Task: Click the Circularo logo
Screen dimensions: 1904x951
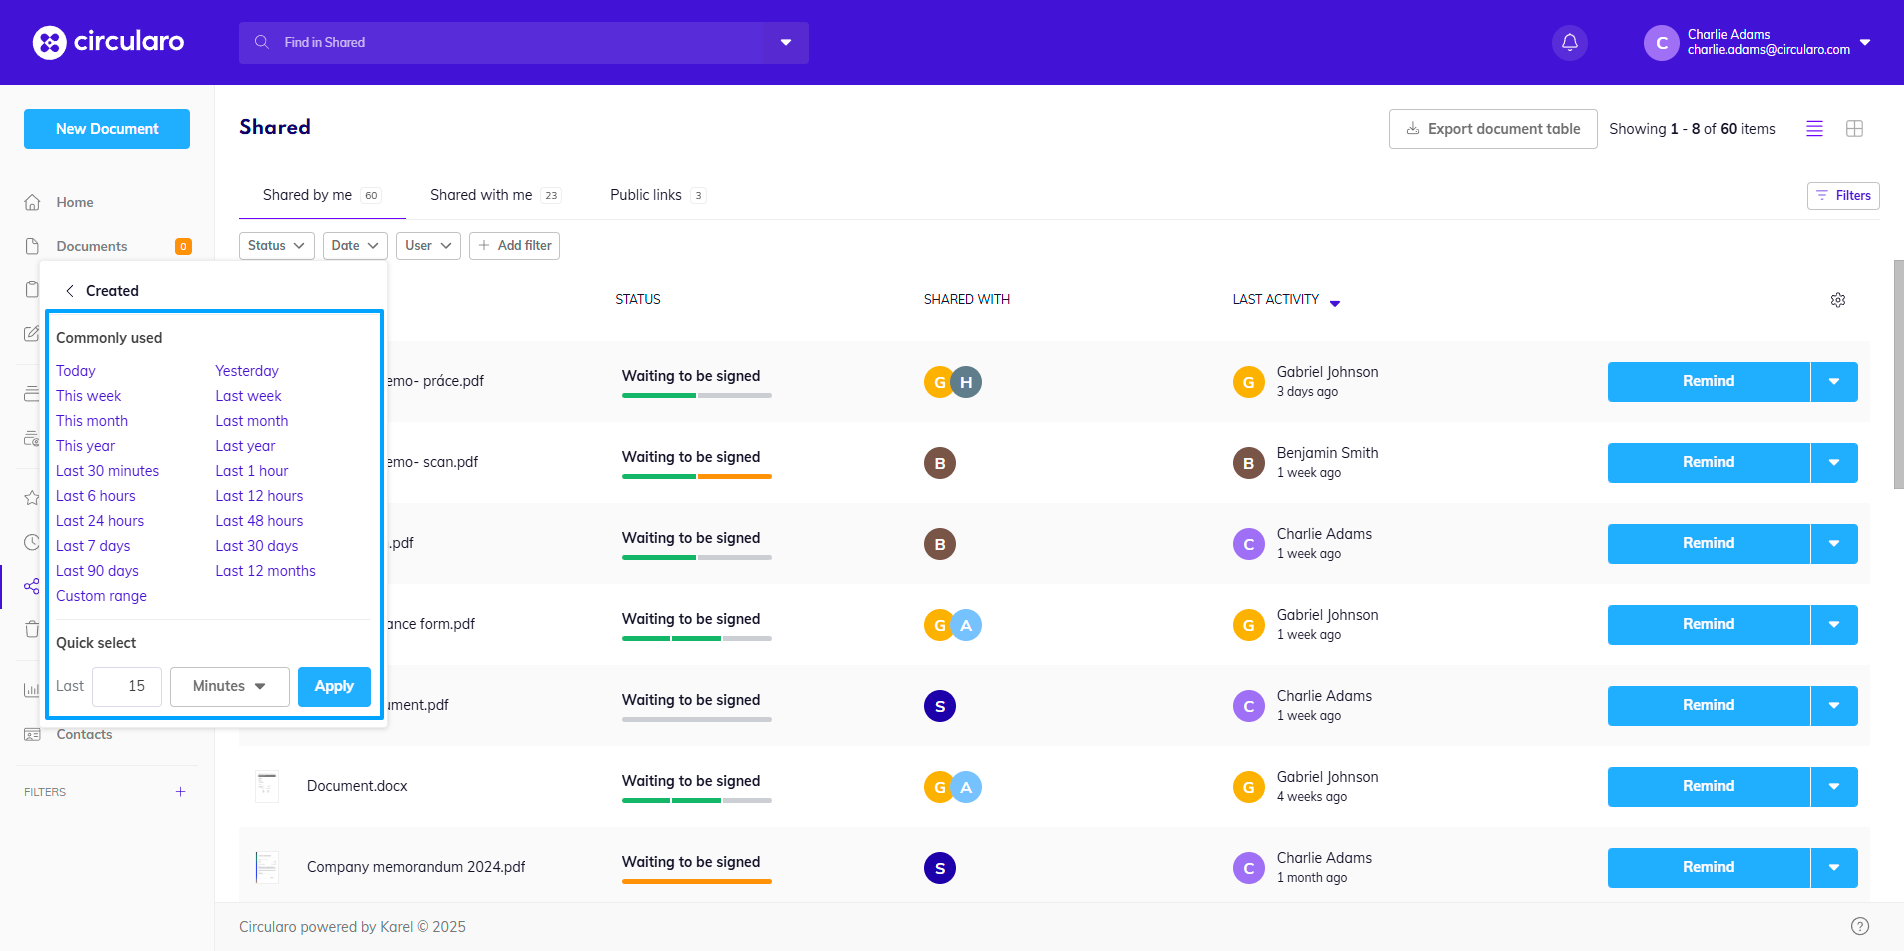Action: pos(108,42)
